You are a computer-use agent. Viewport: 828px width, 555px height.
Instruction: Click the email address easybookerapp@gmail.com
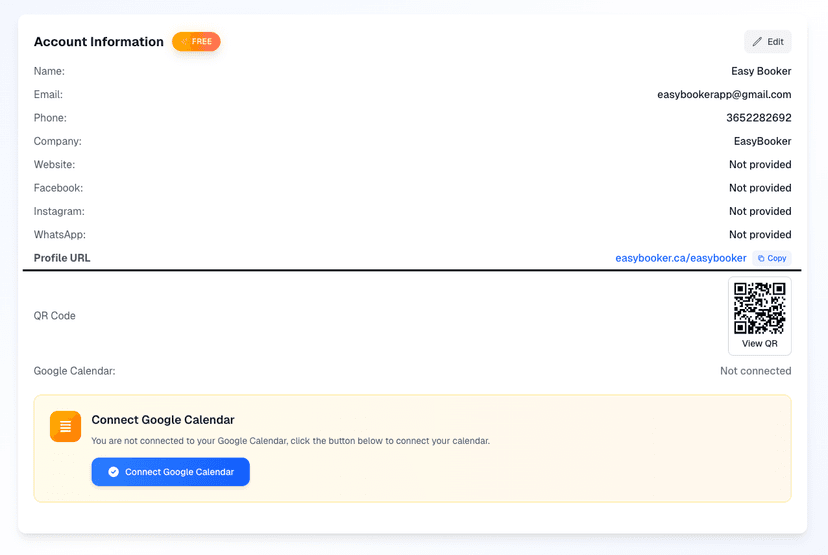point(724,95)
